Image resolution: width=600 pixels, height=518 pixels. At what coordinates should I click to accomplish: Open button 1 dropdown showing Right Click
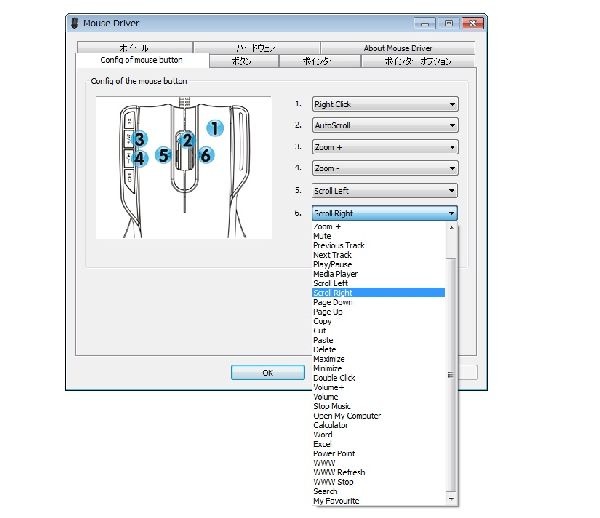[x=385, y=104]
